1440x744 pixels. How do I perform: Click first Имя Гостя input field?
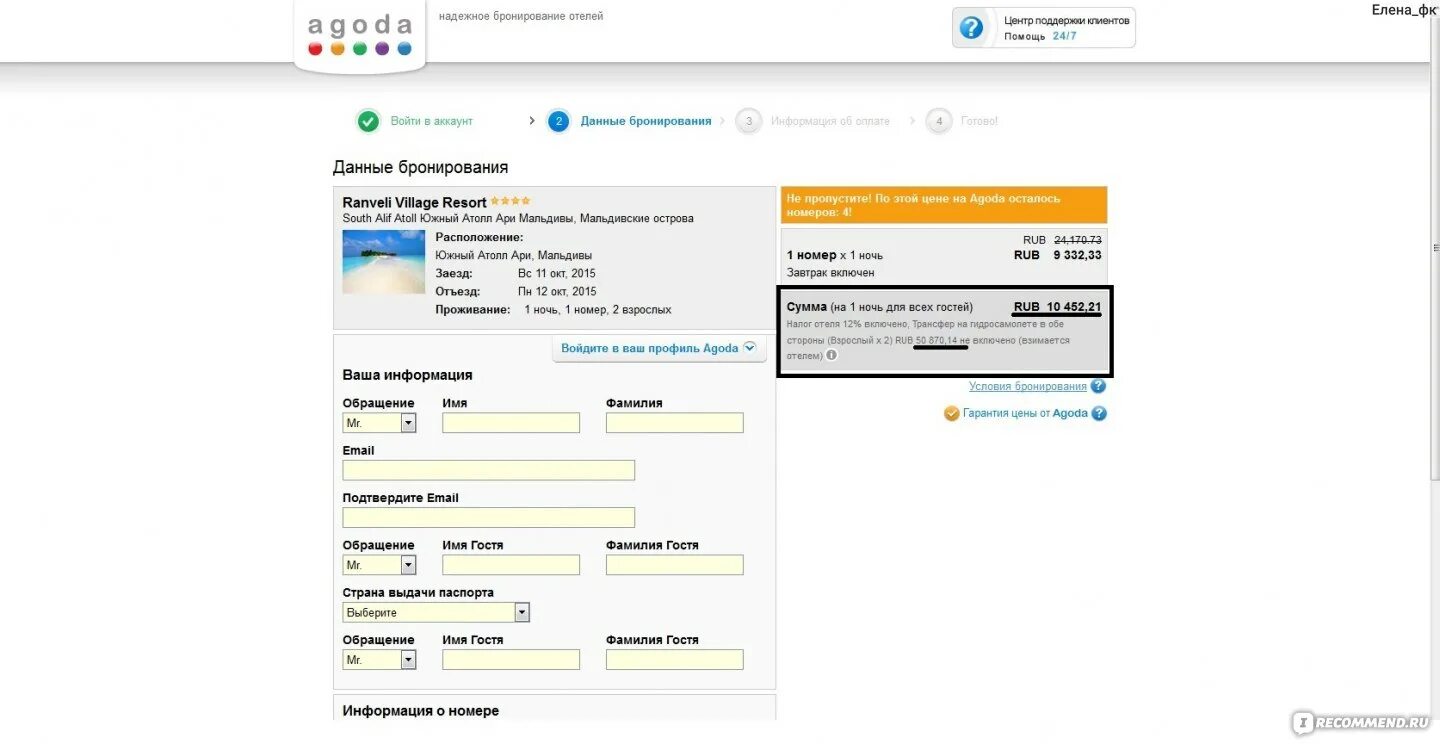[x=511, y=565]
